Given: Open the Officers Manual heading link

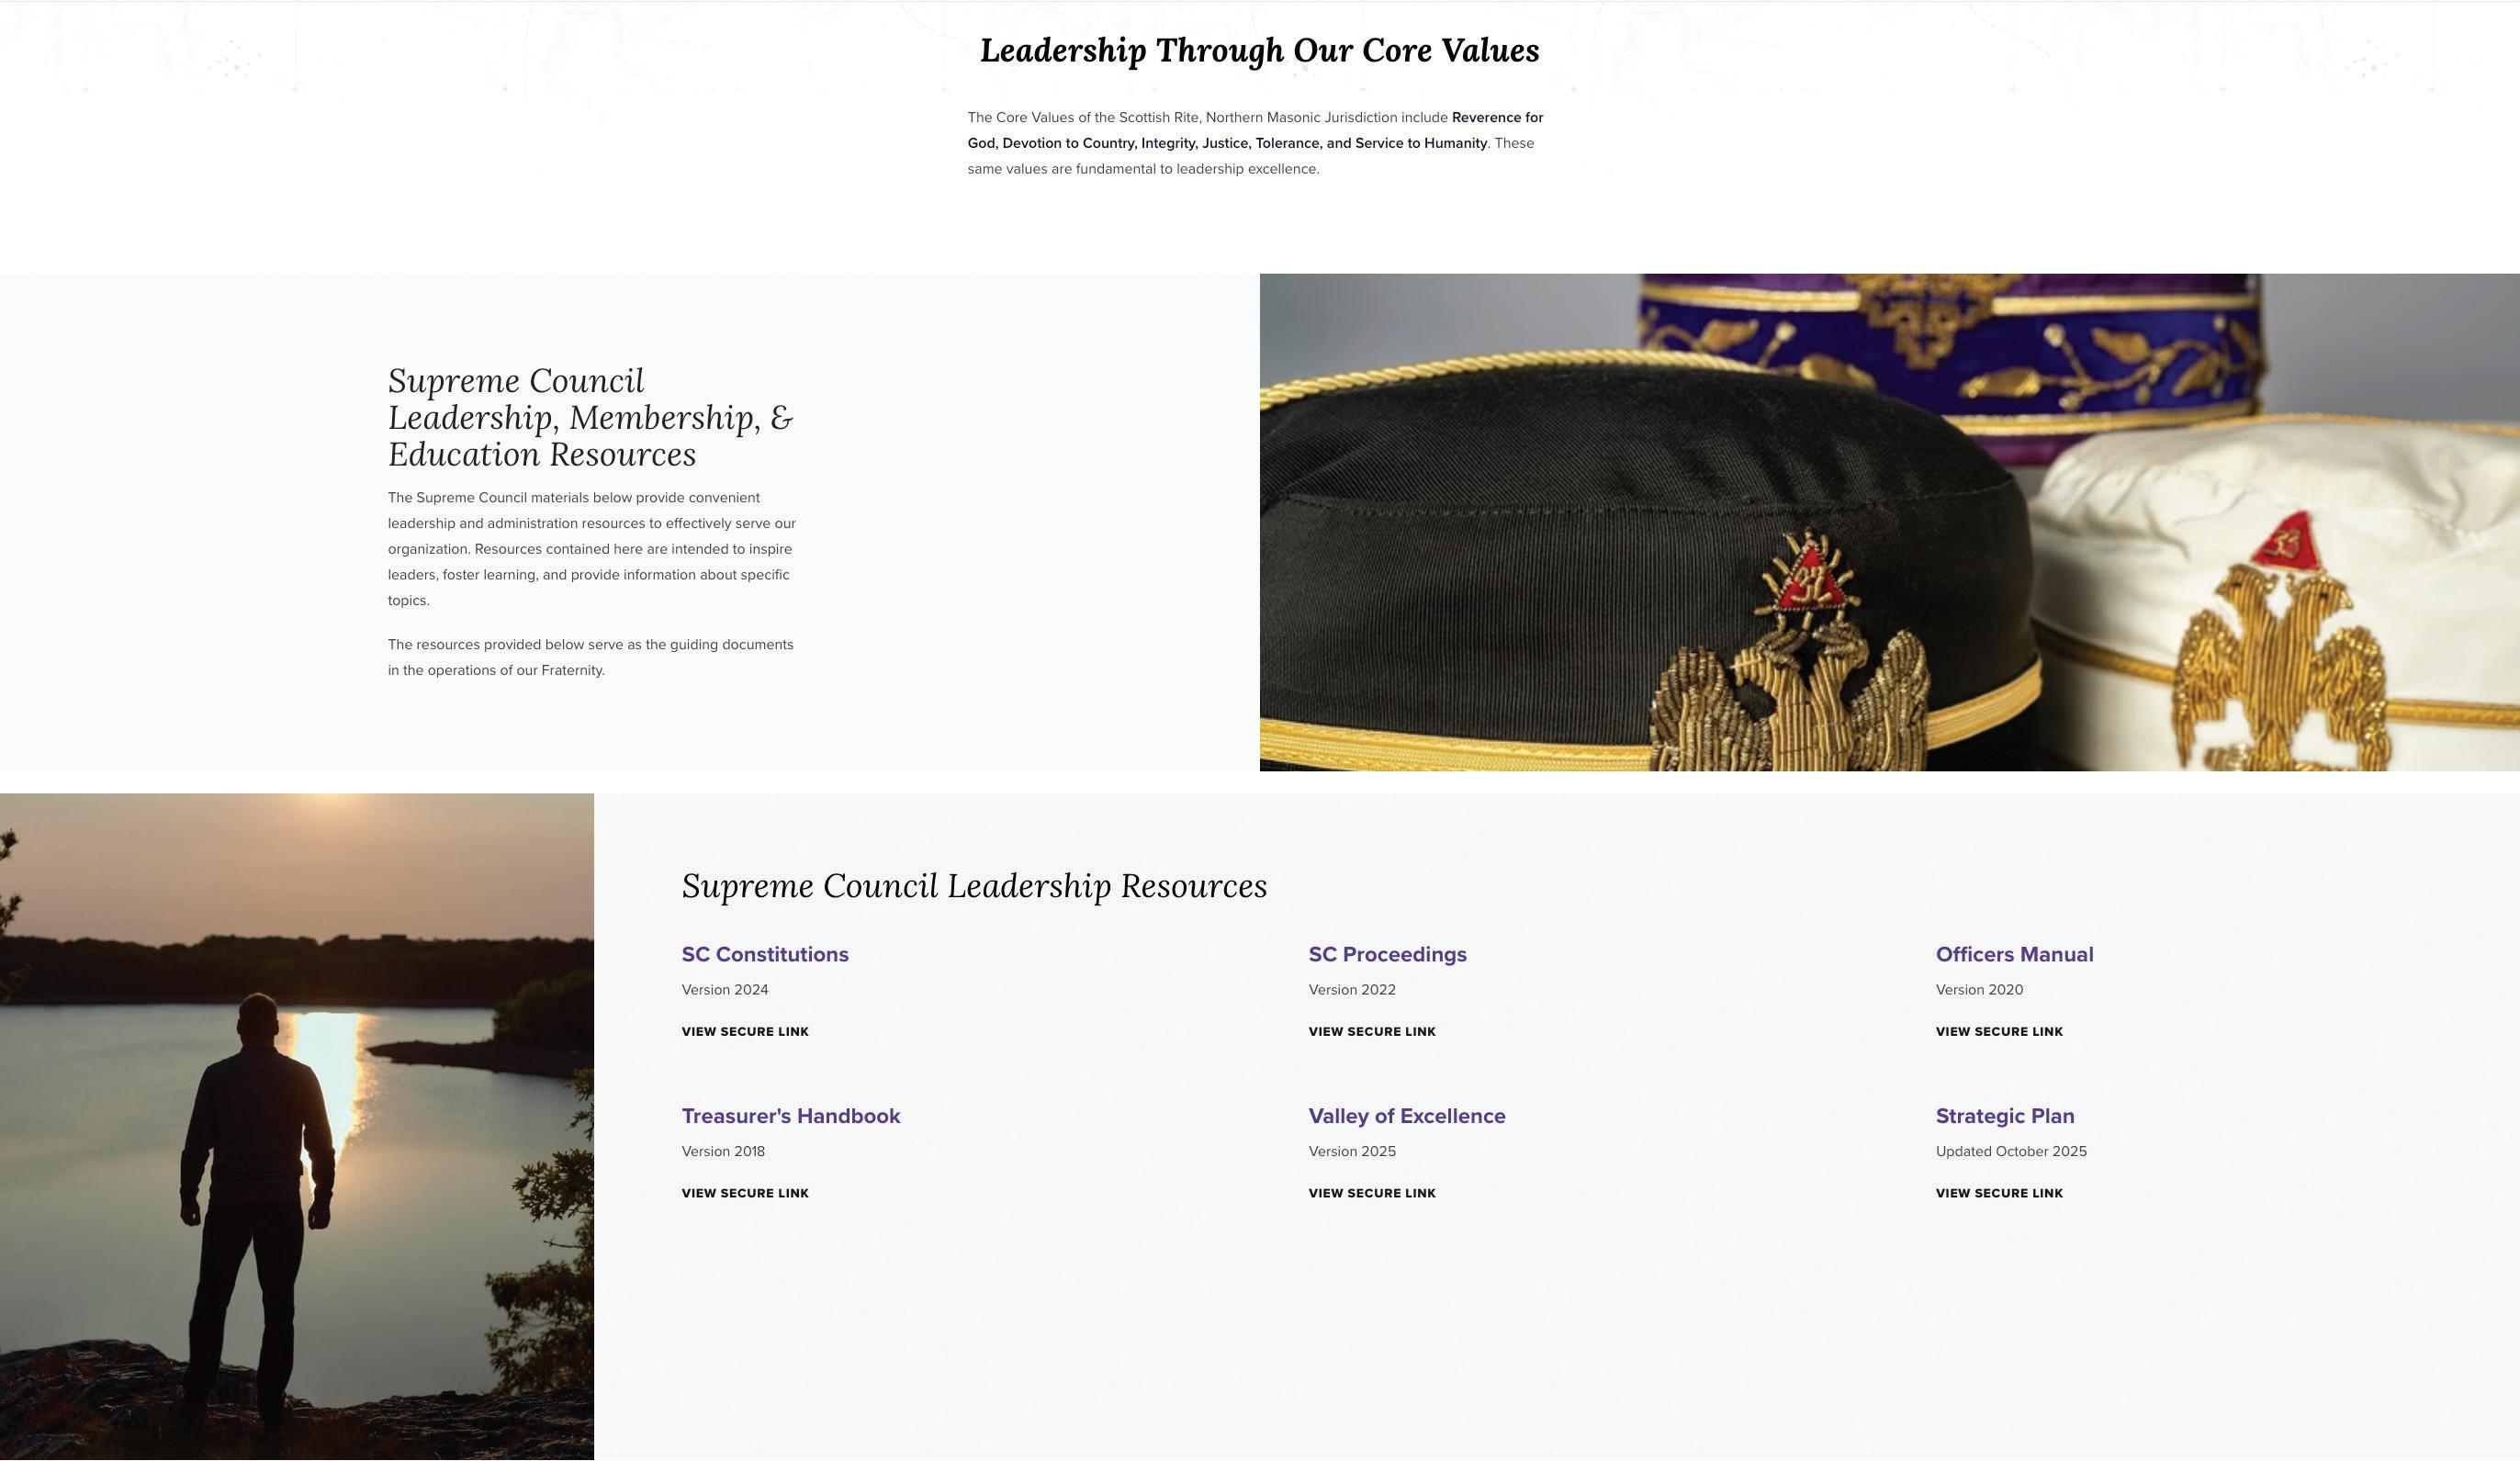Looking at the screenshot, I should point(2014,954).
